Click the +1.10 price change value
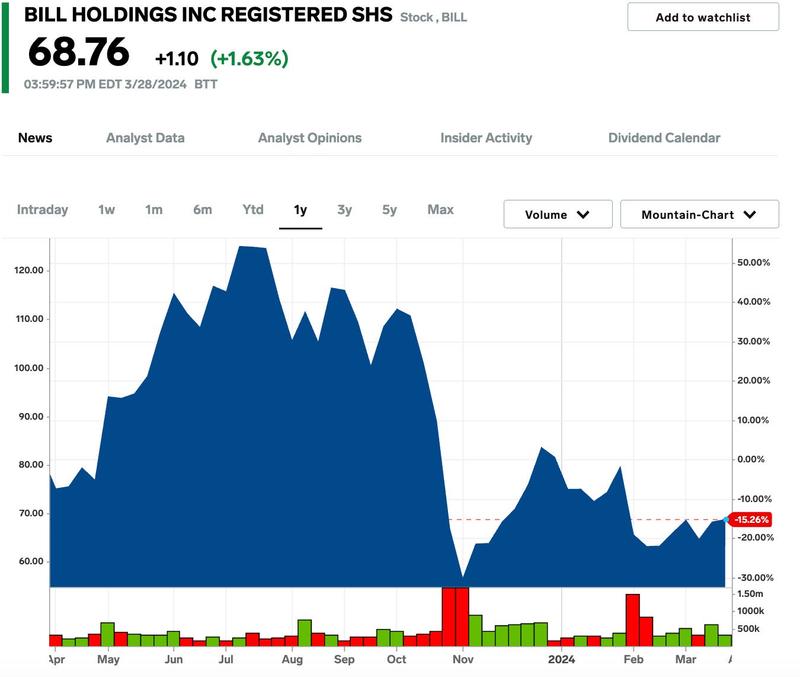800x677 pixels. (177, 59)
